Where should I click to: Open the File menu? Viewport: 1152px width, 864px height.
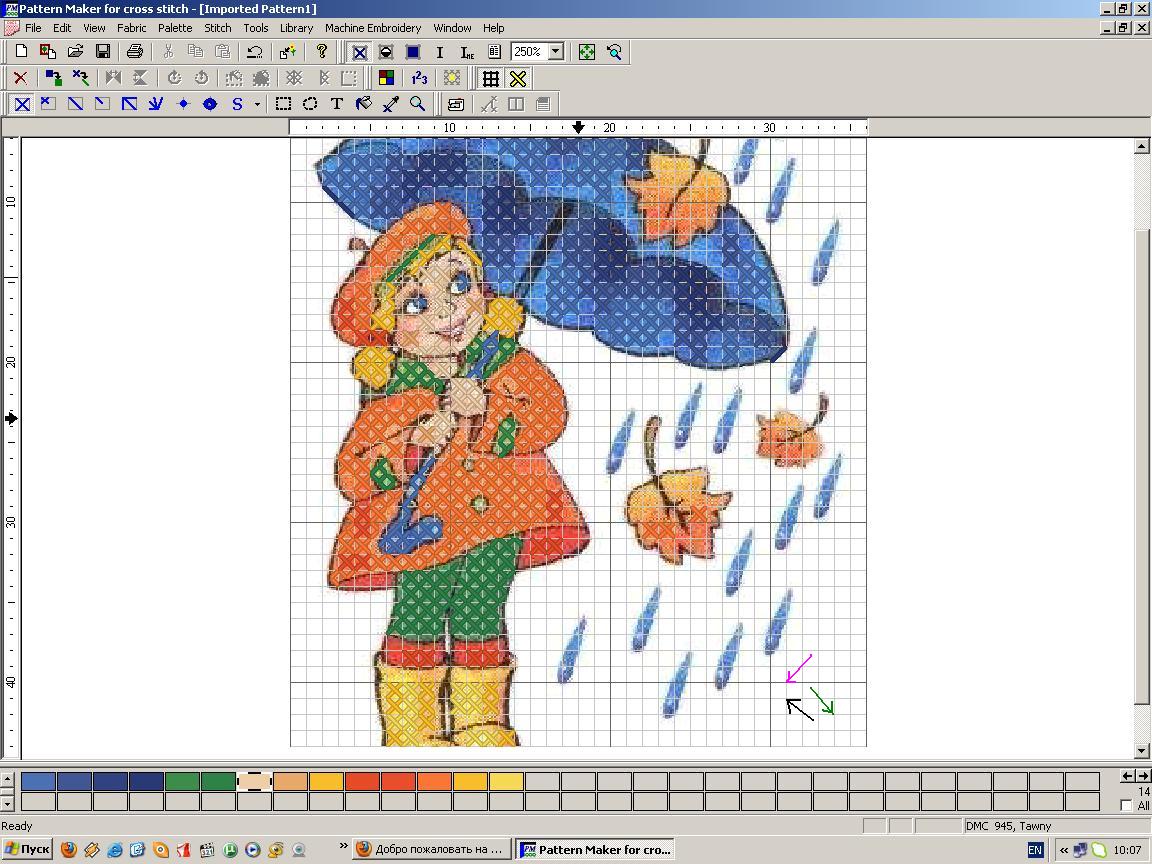click(x=33, y=28)
